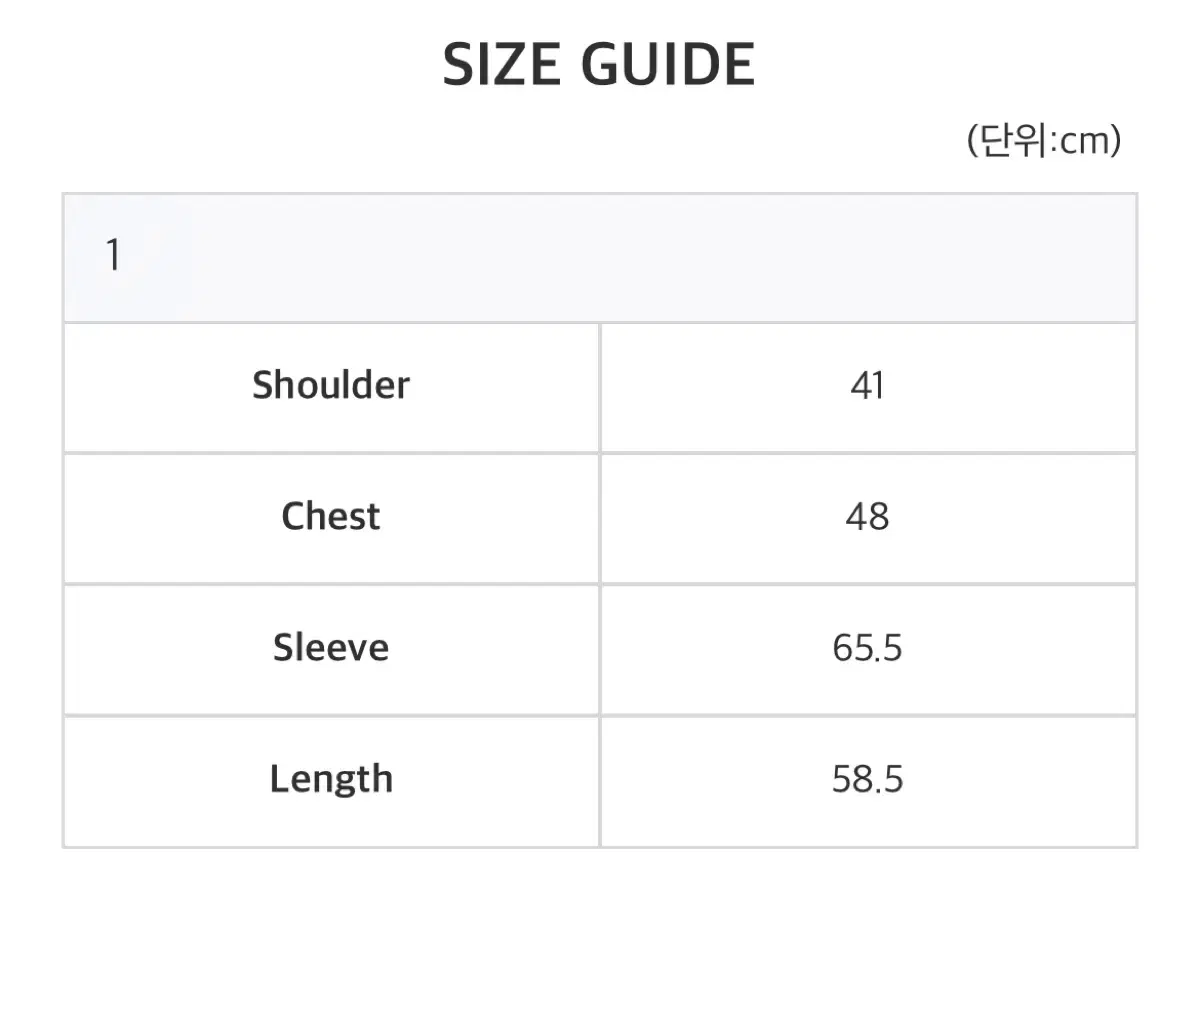
Task: Click the (단위:cm) unit label
Action: 1043,140
